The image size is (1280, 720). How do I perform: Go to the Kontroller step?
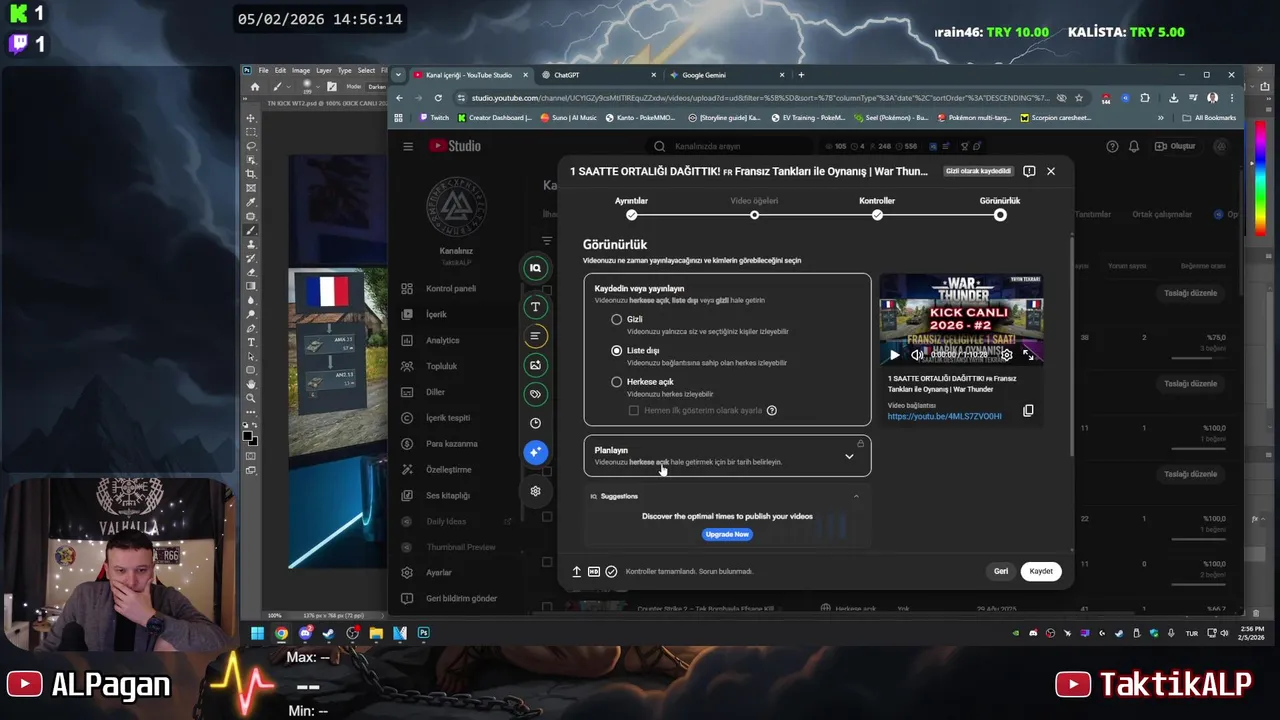[x=877, y=207]
